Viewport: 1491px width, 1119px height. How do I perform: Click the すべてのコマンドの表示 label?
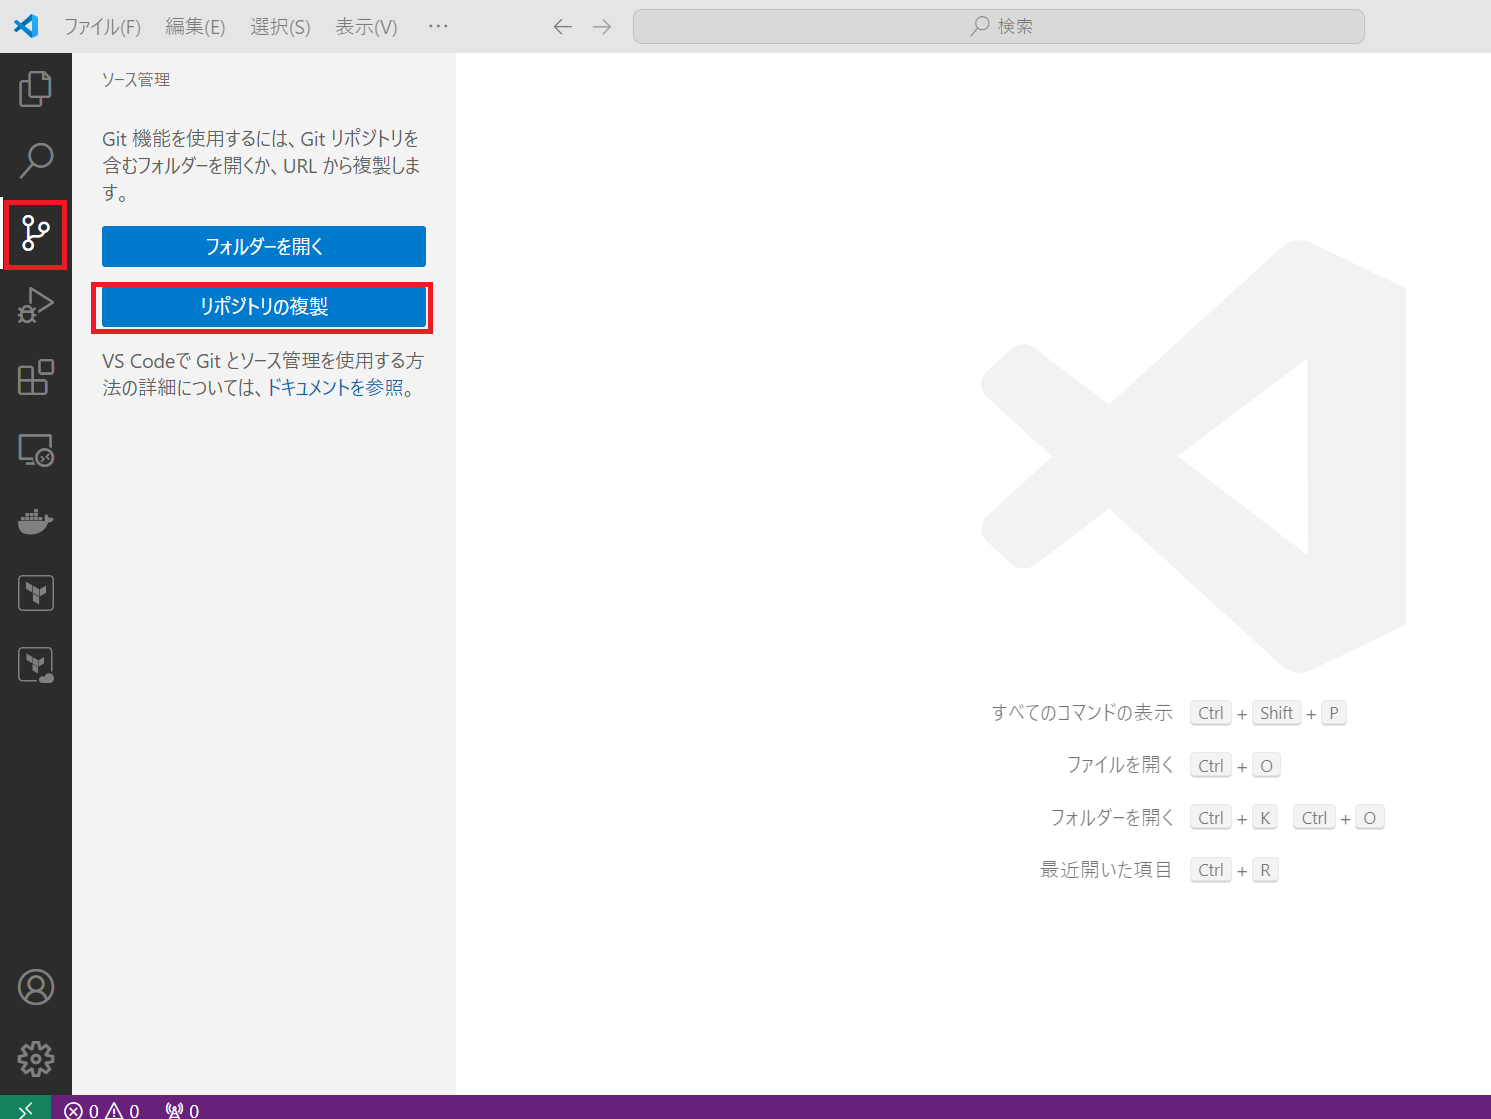1082,713
